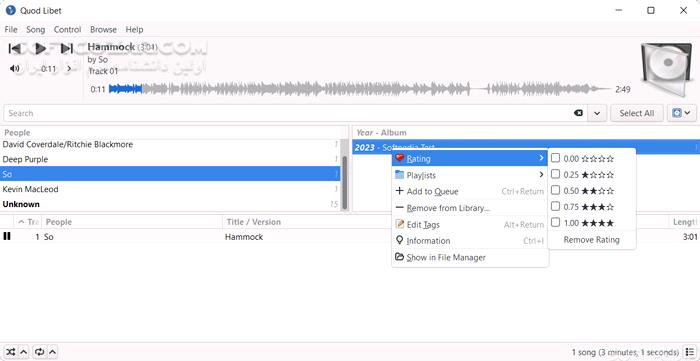Click the volume speaker icon
Viewport: 700px width, 361px height.
[x=15, y=68]
